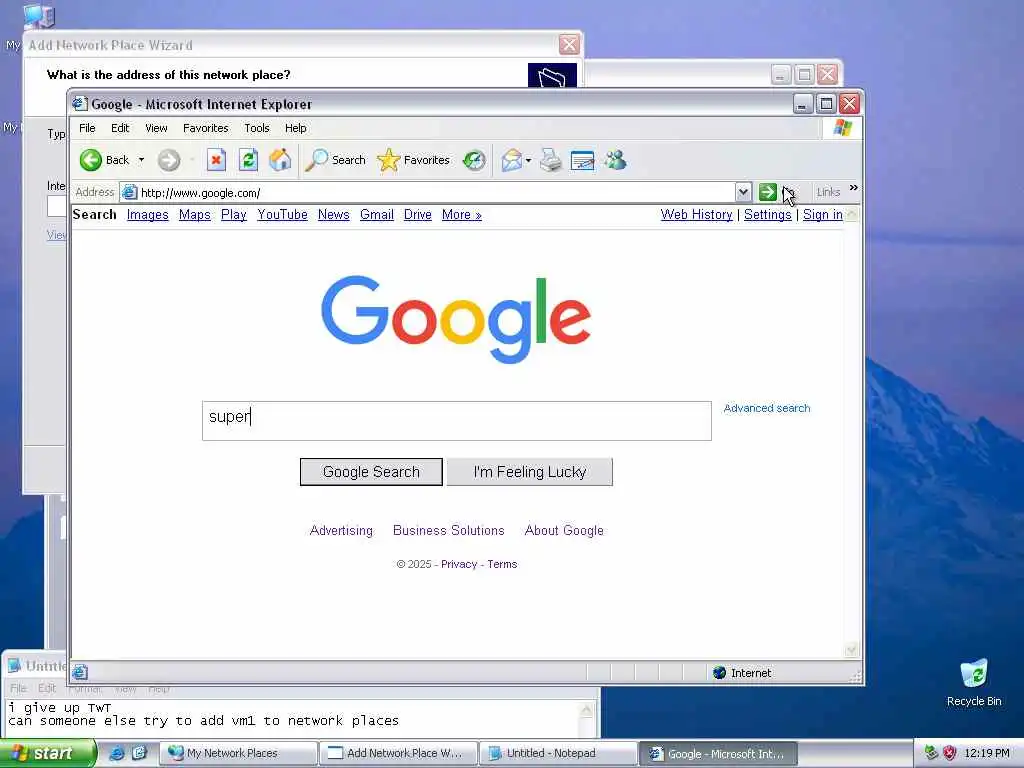Screen dimensions: 1024x768
Task: Open the Maps link
Action: tap(195, 215)
